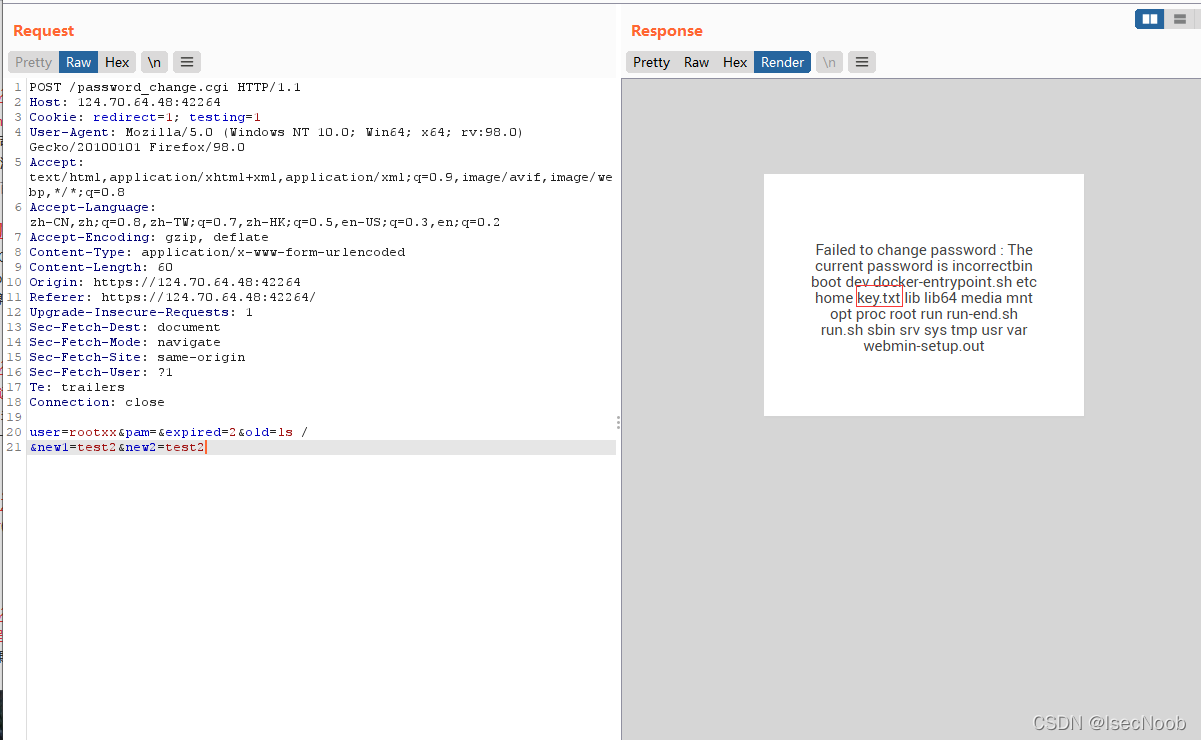1201x740 pixels.
Task: Click Response panel title
Action: [667, 31]
